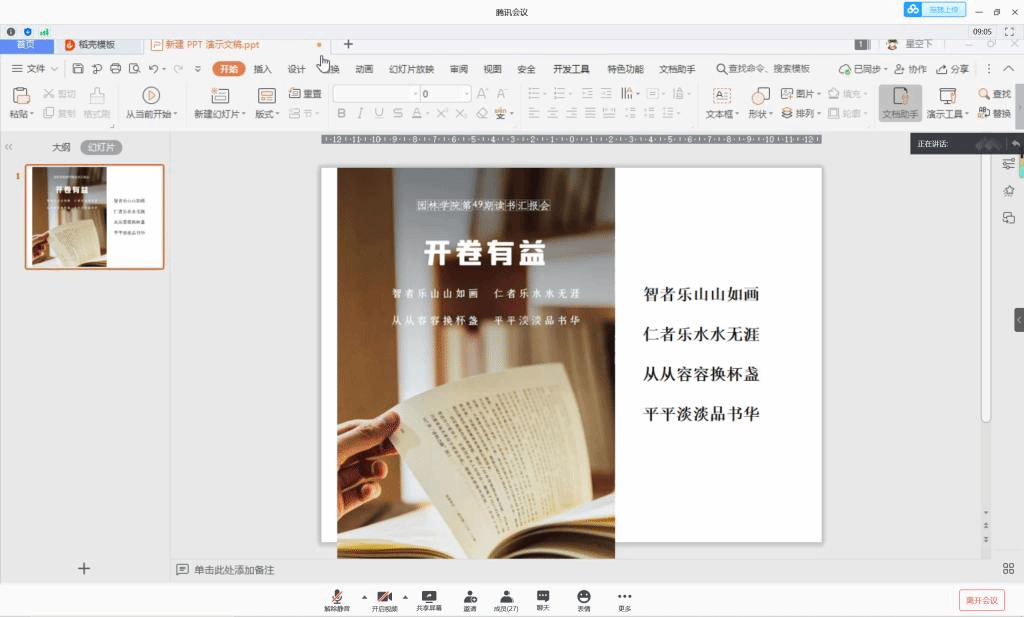Expand the Shapes (形状) dropdown
This screenshot has width=1024, height=617.
772,114
